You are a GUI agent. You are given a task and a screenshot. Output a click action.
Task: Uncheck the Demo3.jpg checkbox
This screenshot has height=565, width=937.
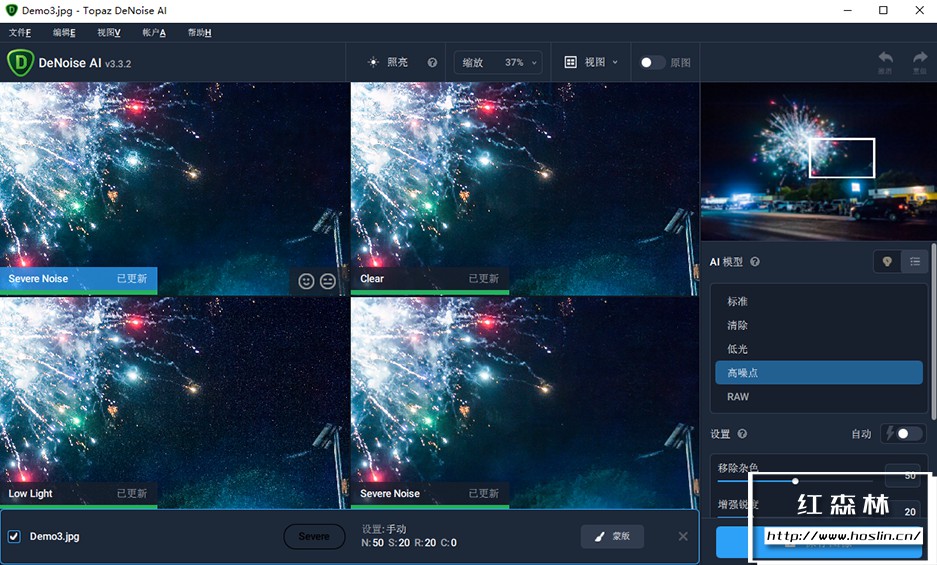14,536
